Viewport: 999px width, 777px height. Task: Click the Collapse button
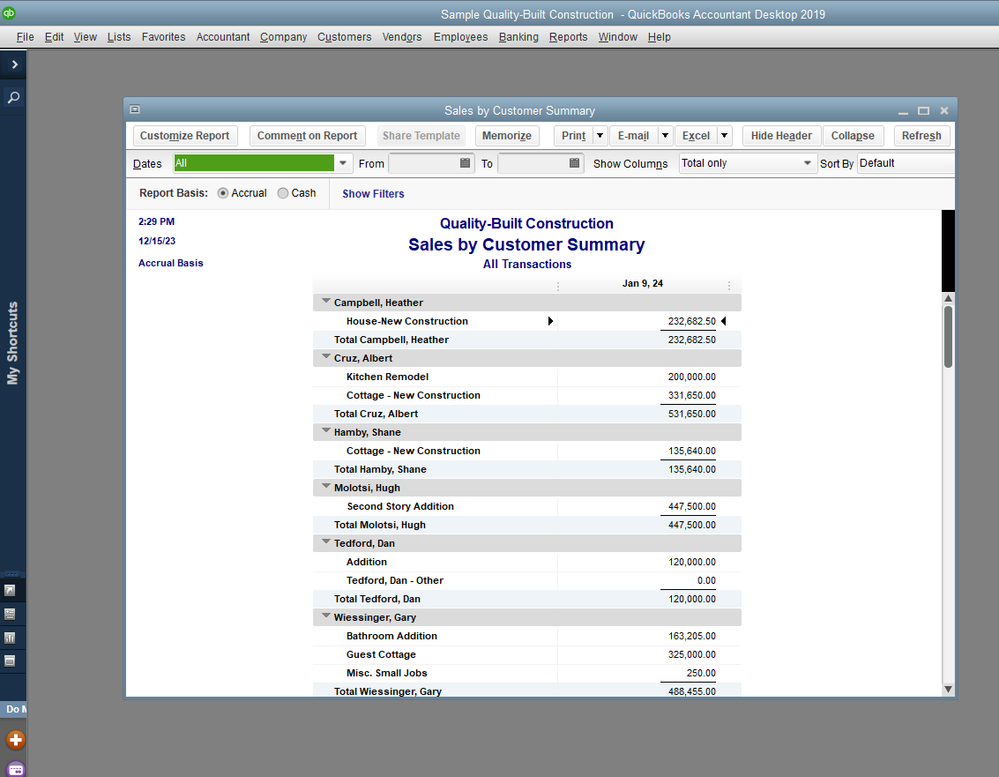coord(852,136)
